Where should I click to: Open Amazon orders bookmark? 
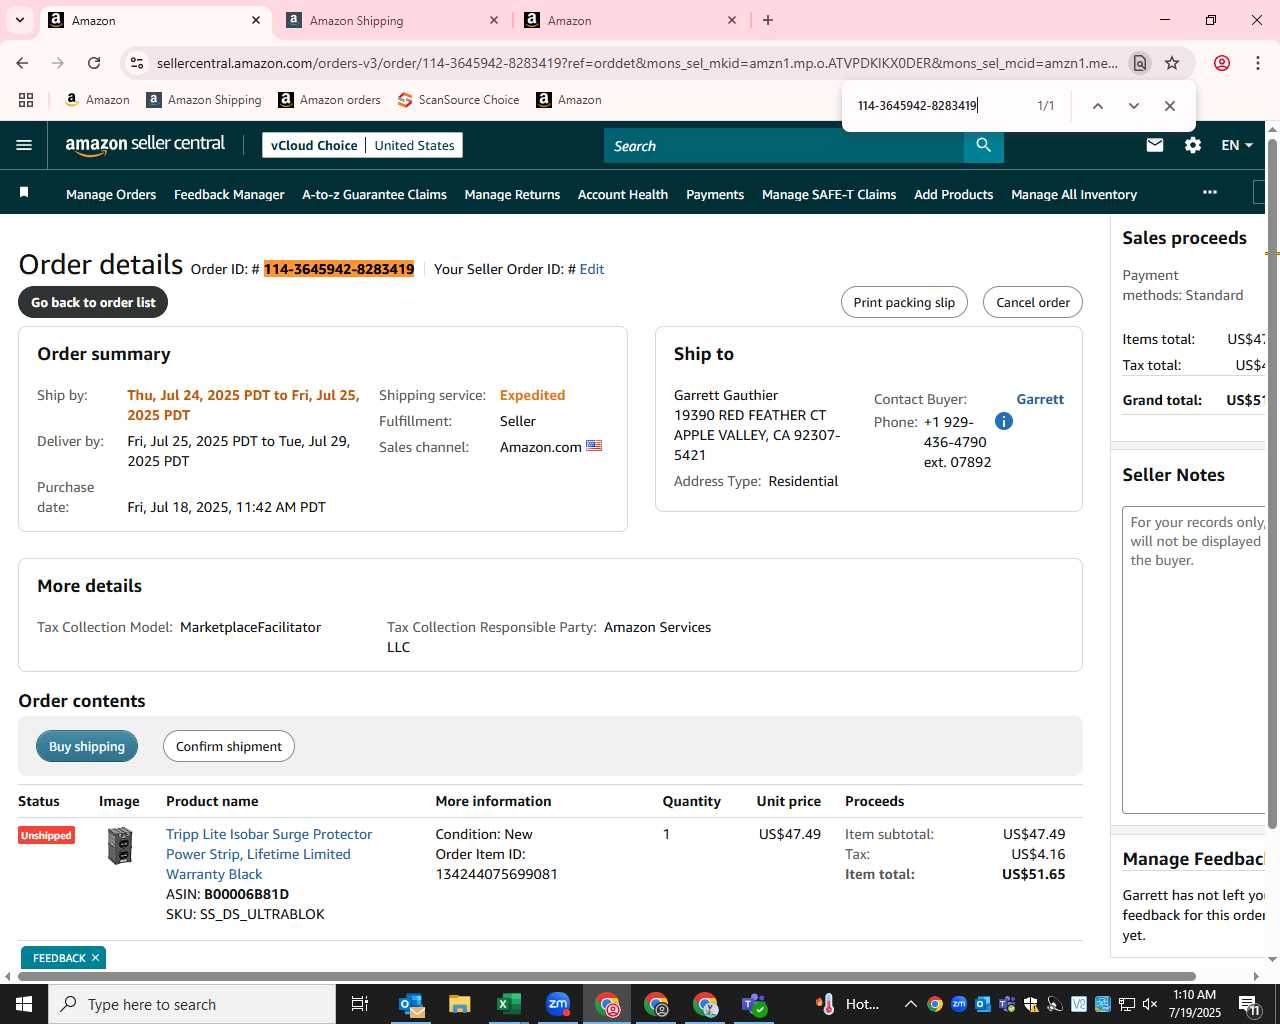[x=329, y=100]
